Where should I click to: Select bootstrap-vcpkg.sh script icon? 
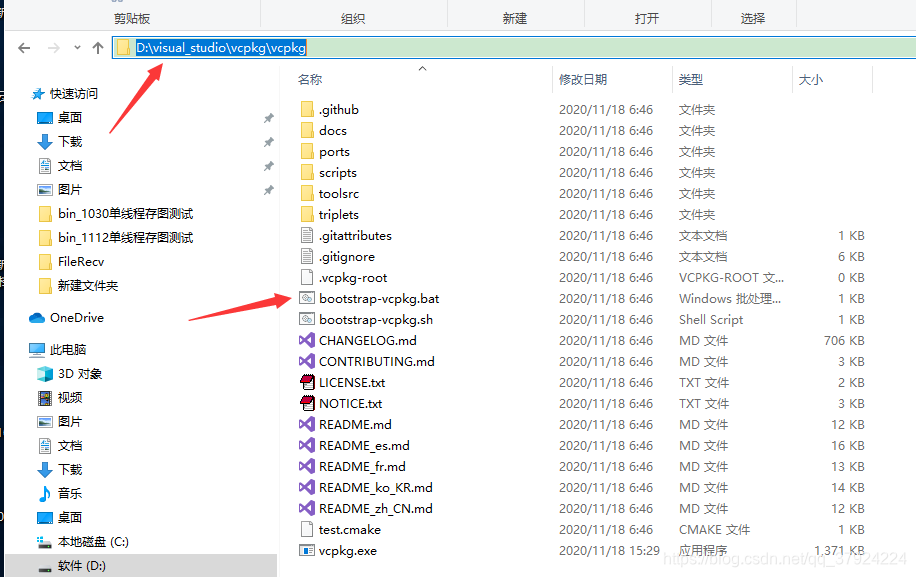[307, 319]
